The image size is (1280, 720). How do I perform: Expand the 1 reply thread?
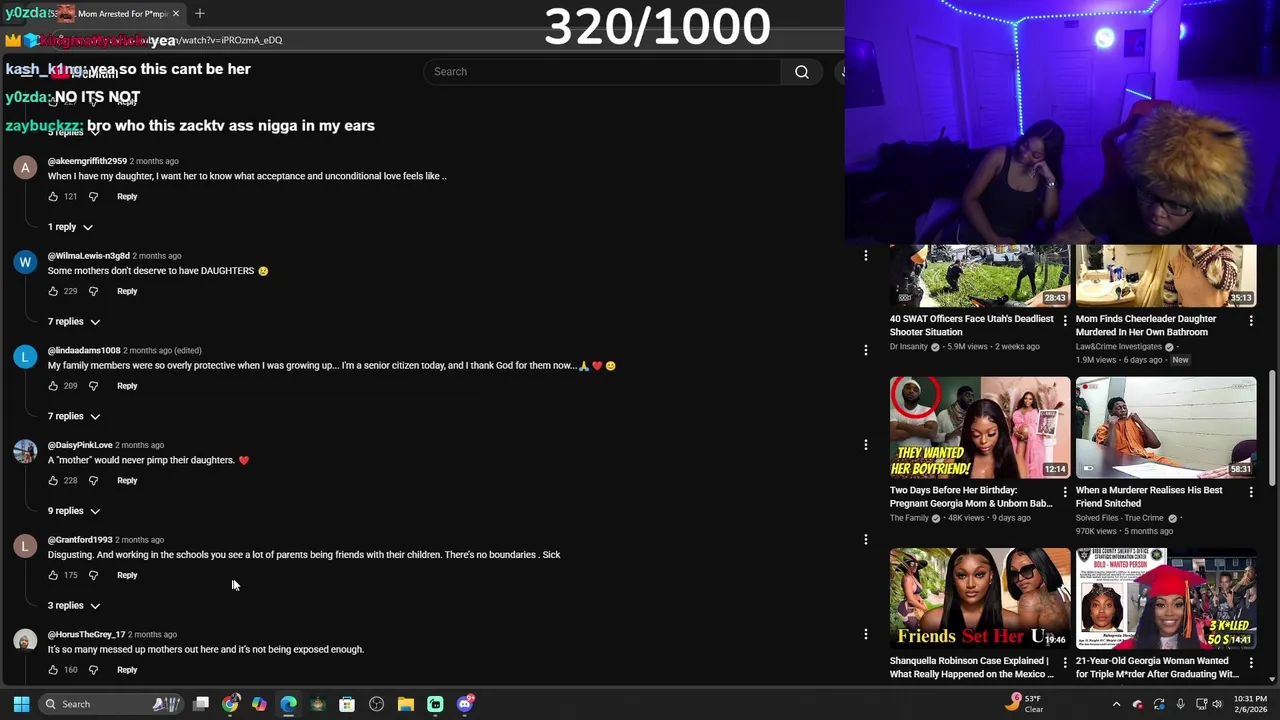70,227
